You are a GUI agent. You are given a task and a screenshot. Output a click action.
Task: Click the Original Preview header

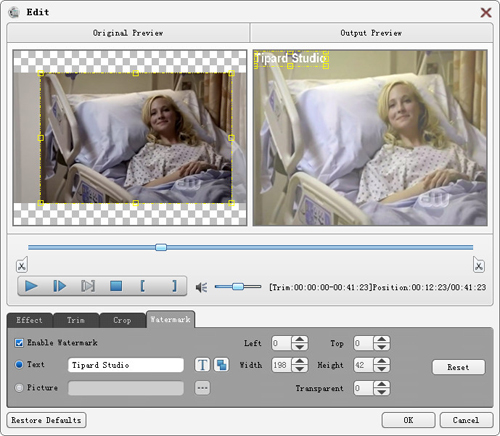[x=128, y=33]
